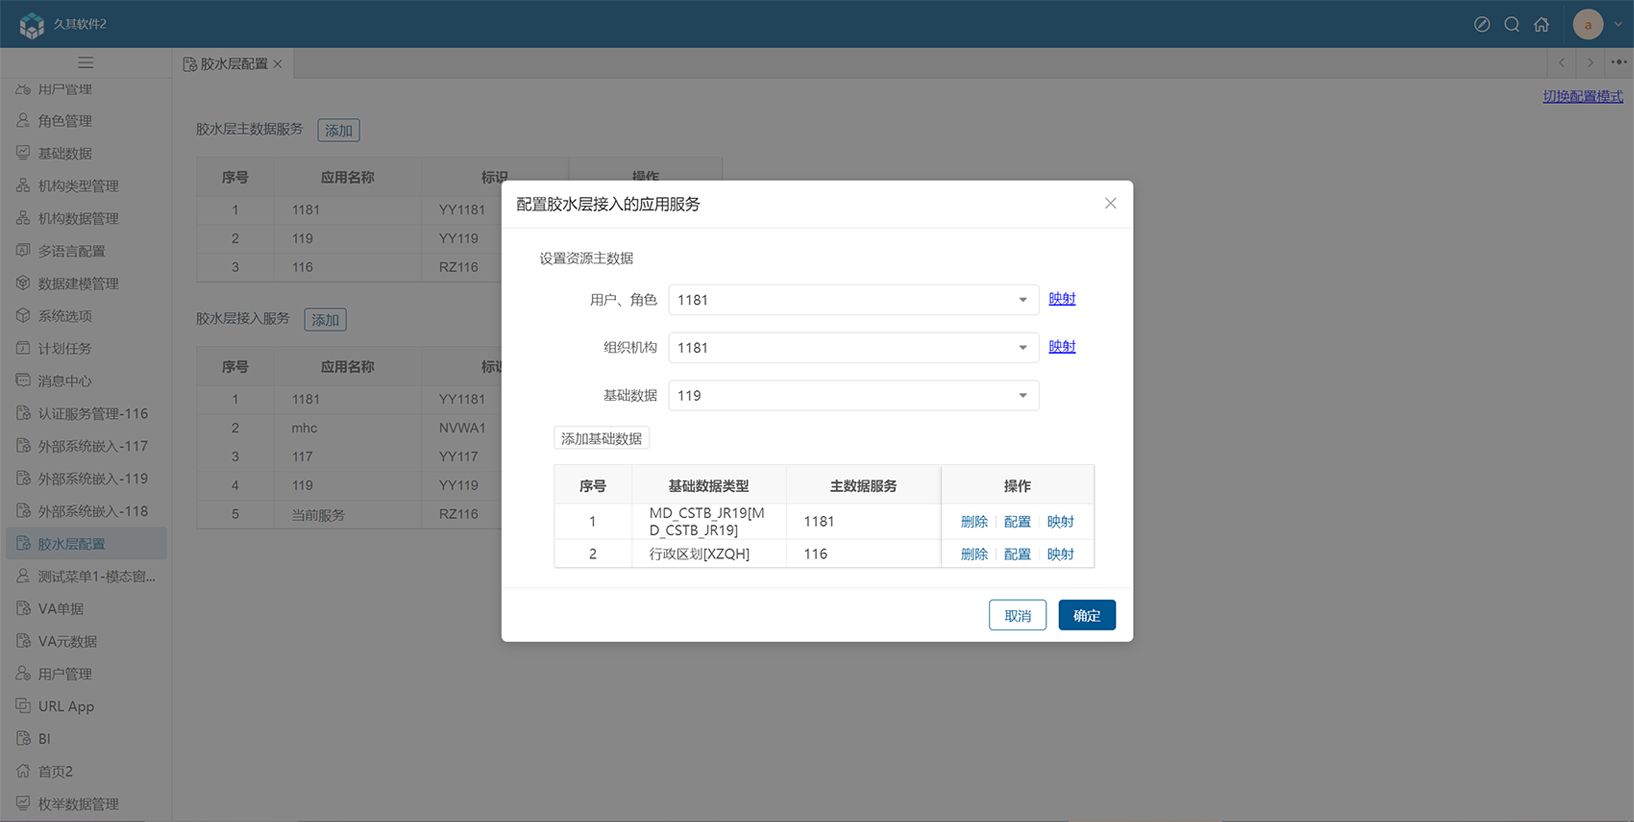Open 消息中心 from the sidebar
The height and width of the screenshot is (822, 1634).
tap(65, 381)
